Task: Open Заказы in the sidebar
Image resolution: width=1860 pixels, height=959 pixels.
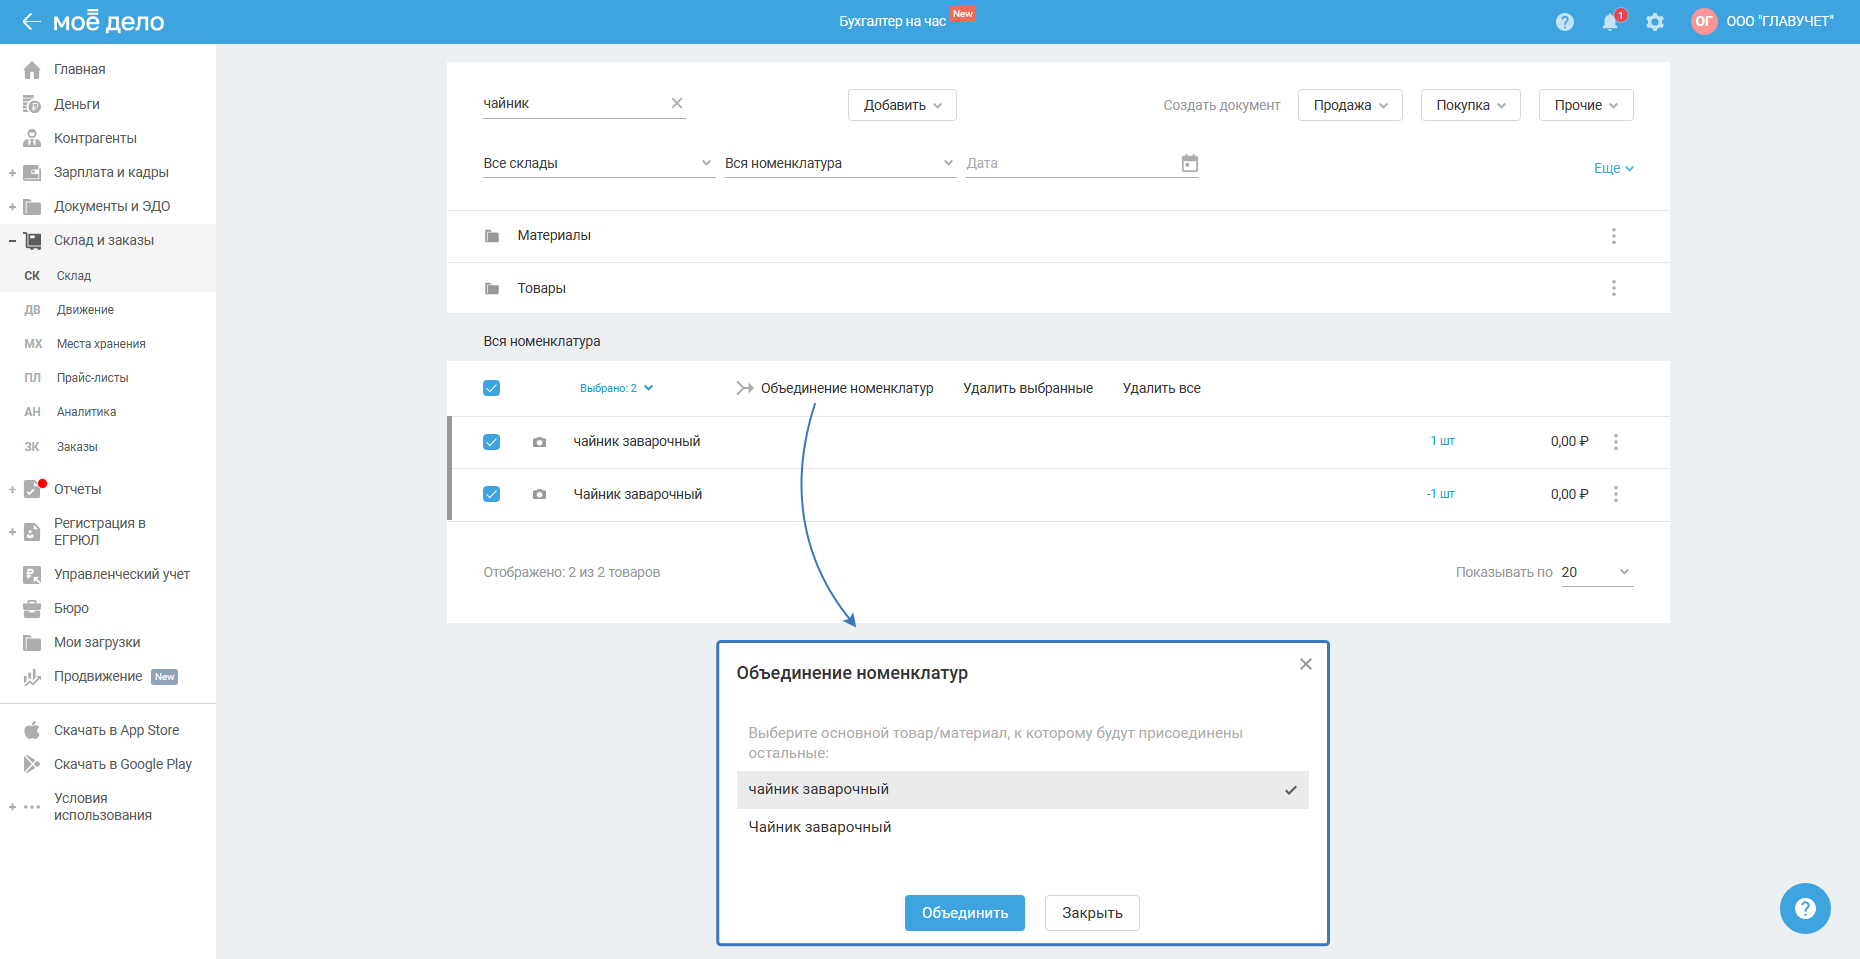Action: (x=77, y=447)
